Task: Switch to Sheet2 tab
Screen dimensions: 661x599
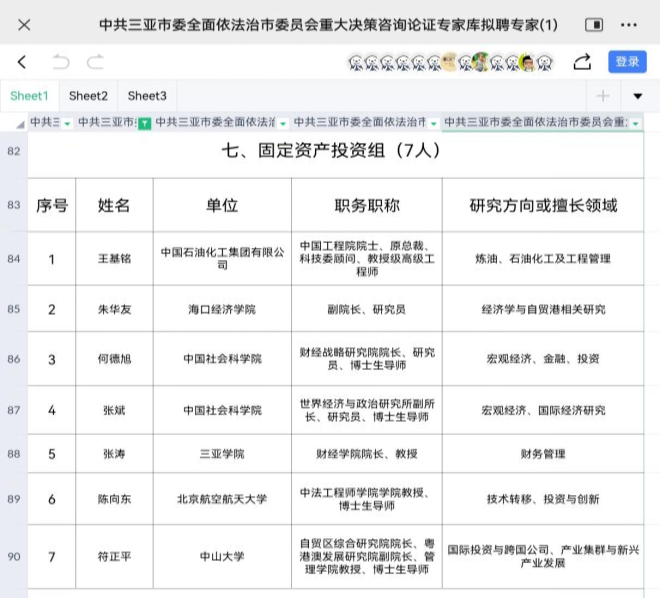Action: (88, 96)
